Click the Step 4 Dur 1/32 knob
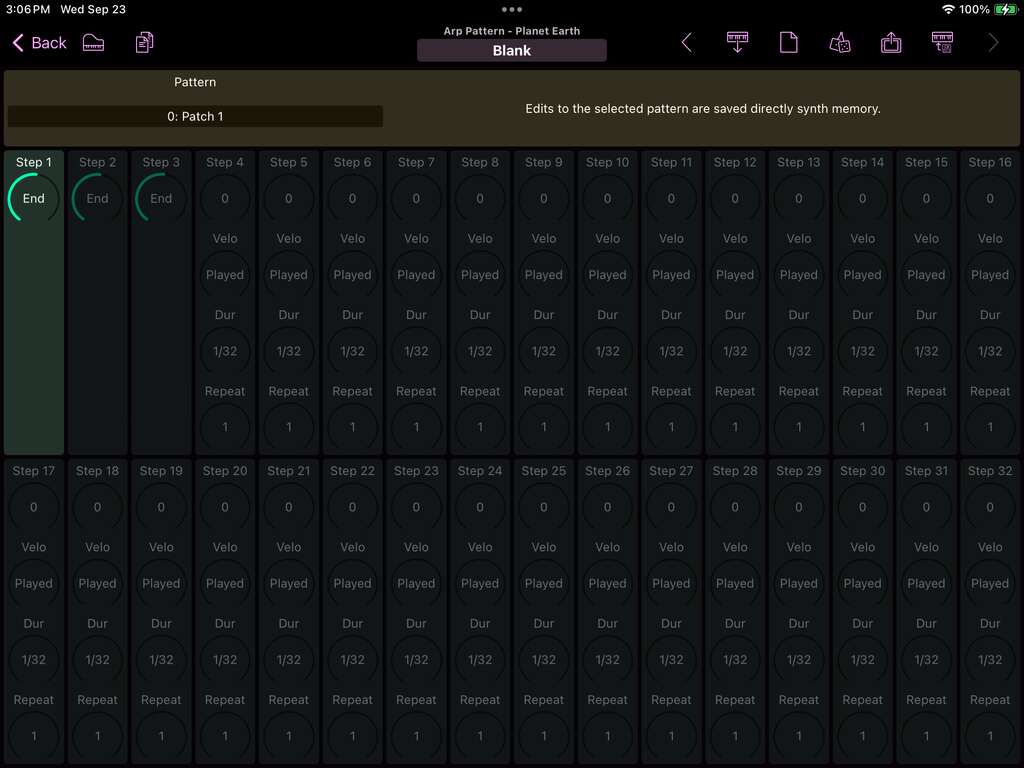This screenshot has height=768, width=1024. [x=225, y=351]
